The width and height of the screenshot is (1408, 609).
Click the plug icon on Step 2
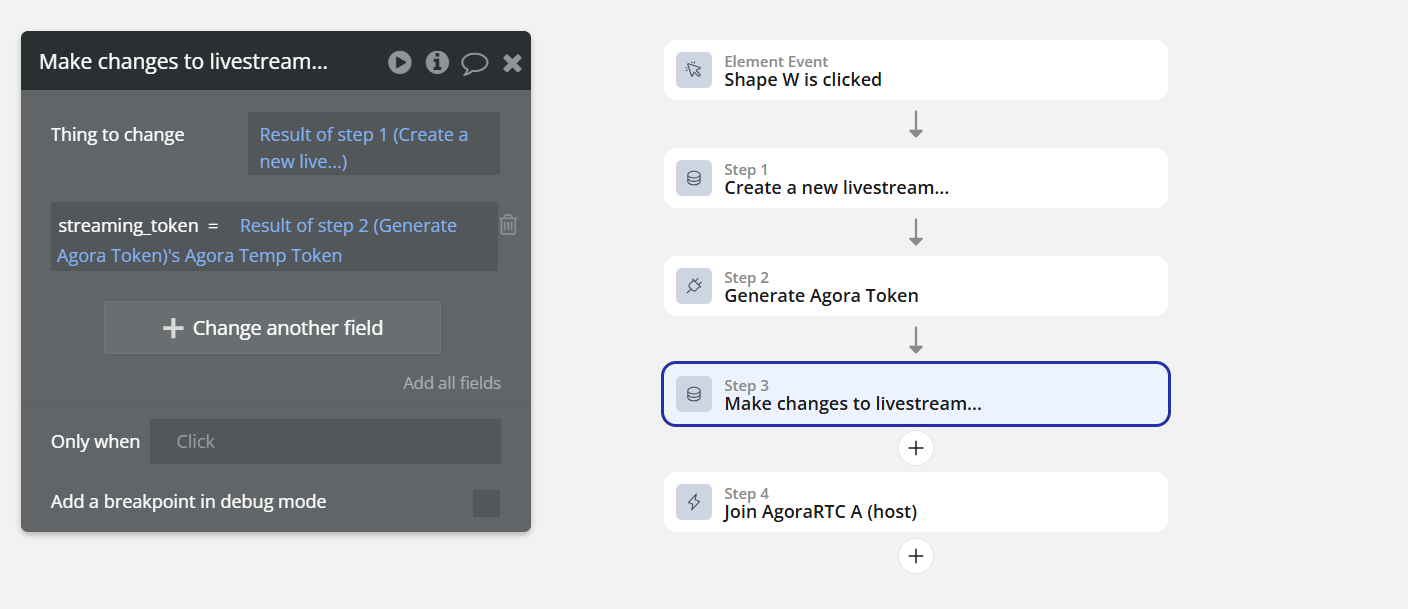694,286
